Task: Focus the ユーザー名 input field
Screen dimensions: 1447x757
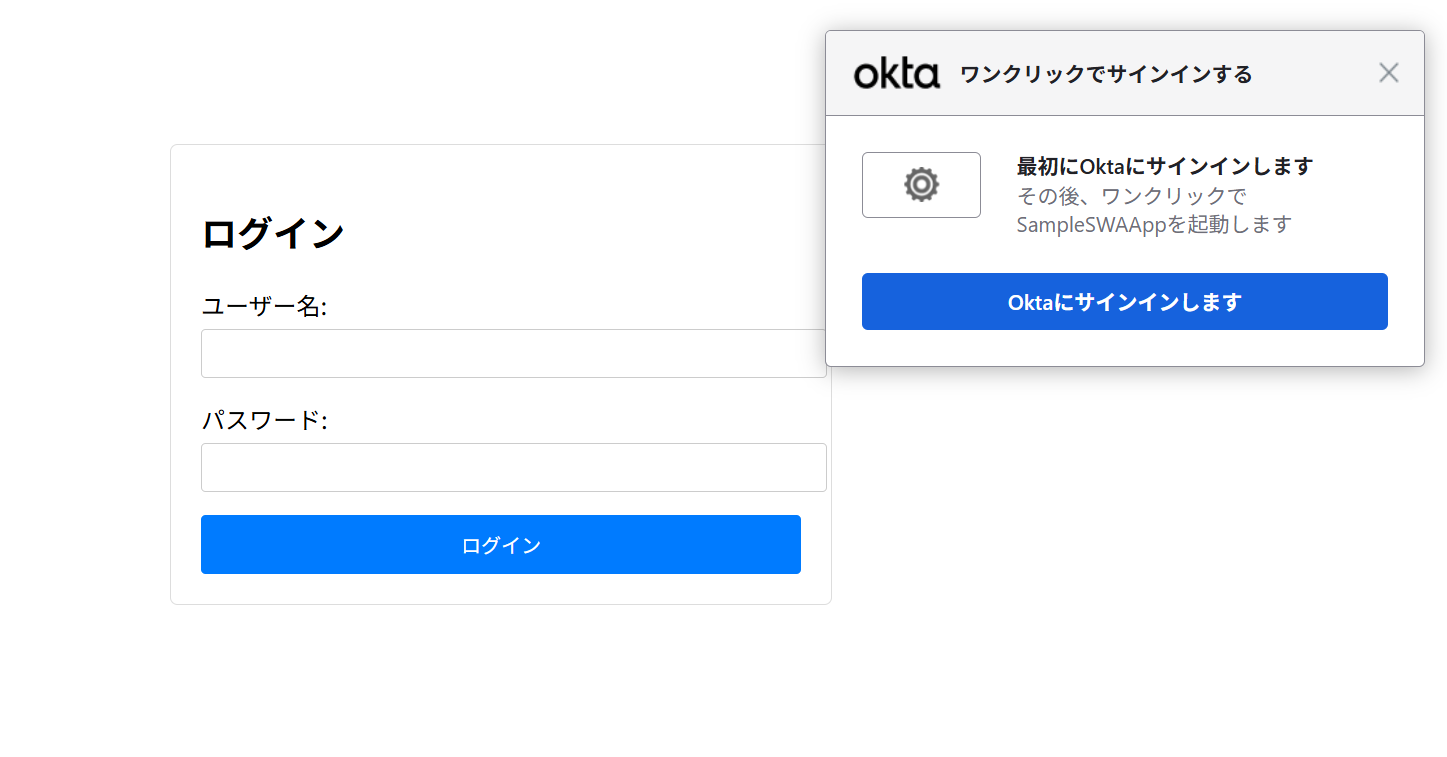Action: tap(513, 354)
